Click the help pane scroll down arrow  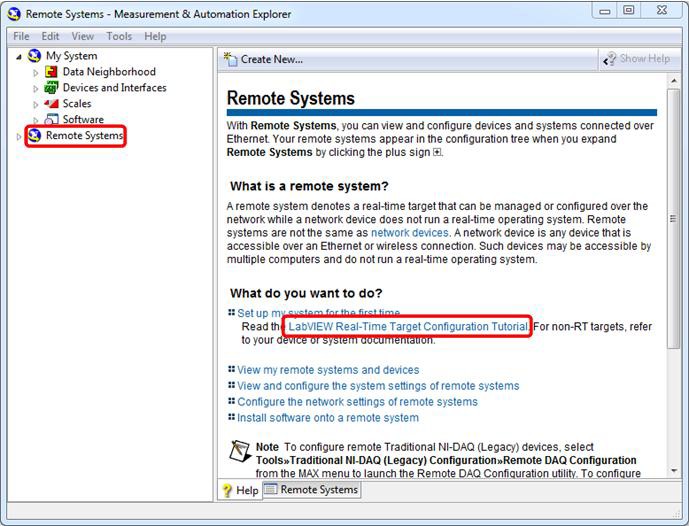point(674,471)
